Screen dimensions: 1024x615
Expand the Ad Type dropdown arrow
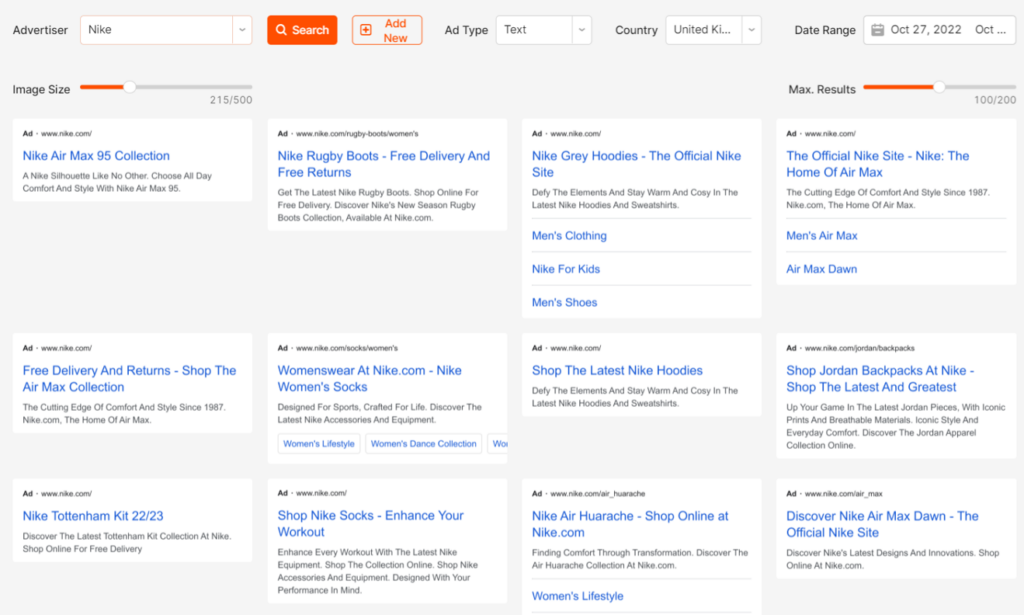pos(582,30)
